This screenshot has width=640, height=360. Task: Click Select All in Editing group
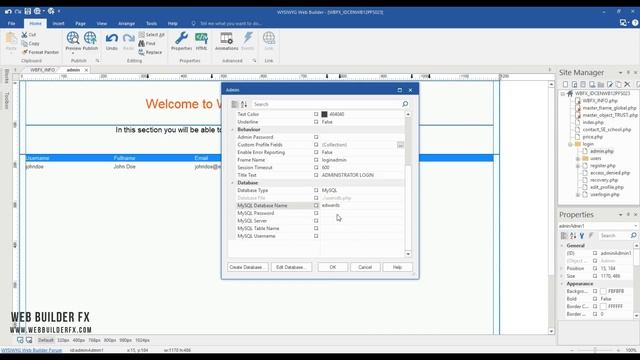pyautogui.click(x=151, y=35)
